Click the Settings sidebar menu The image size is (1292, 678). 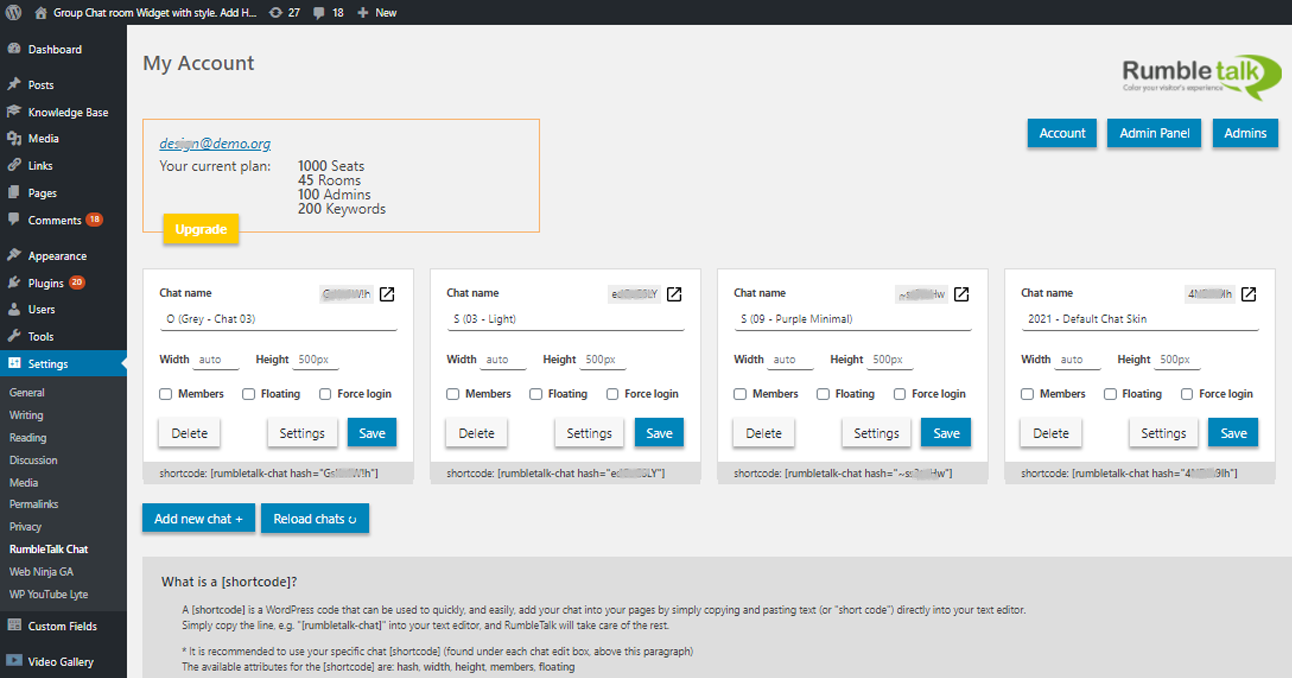point(63,364)
